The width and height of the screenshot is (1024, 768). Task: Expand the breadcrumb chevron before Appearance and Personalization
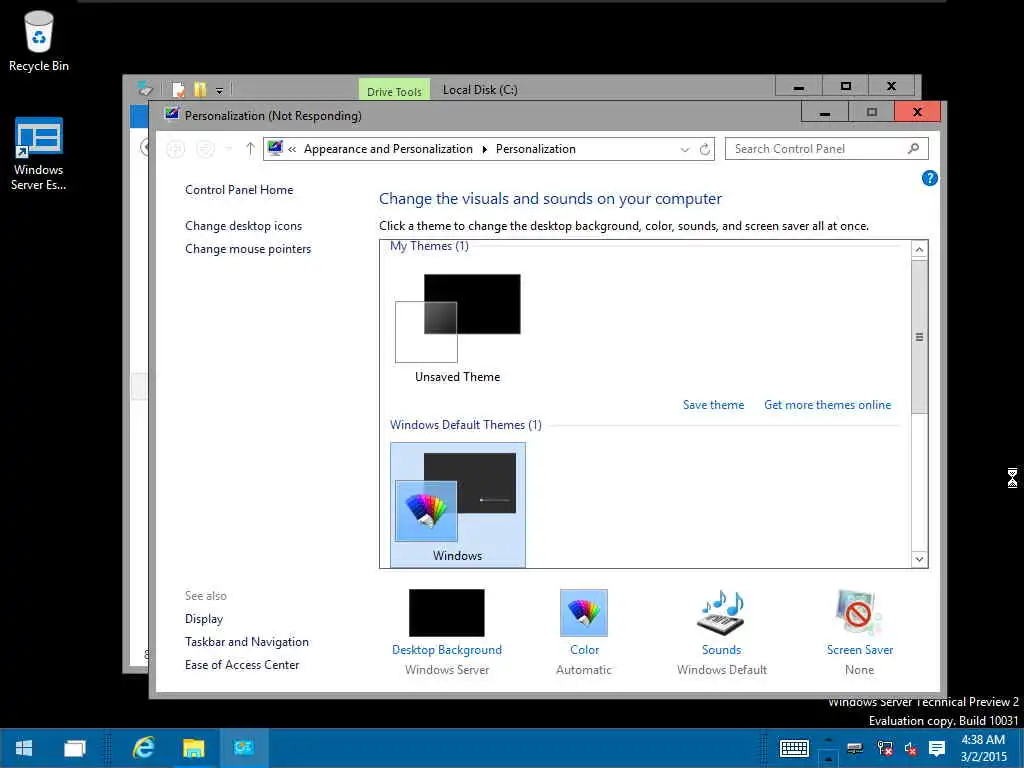(x=292, y=150)
